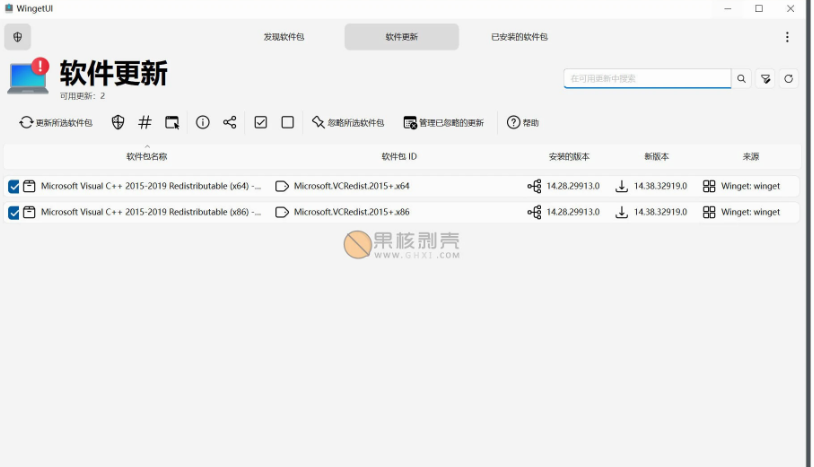This screenshot has height=467, width=814.
Task: Open 帮助 help button
Action: [x=523, y=122]
